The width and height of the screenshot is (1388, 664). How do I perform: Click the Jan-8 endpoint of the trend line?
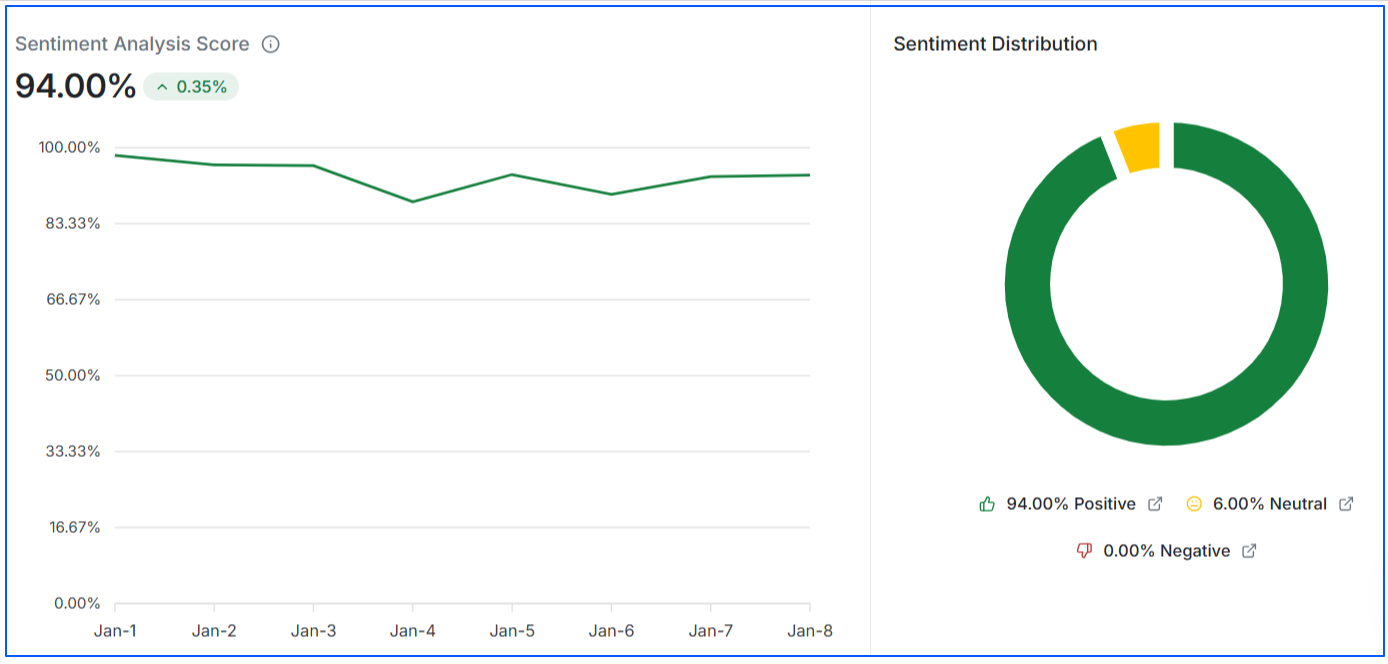click(x=812, y=174)
